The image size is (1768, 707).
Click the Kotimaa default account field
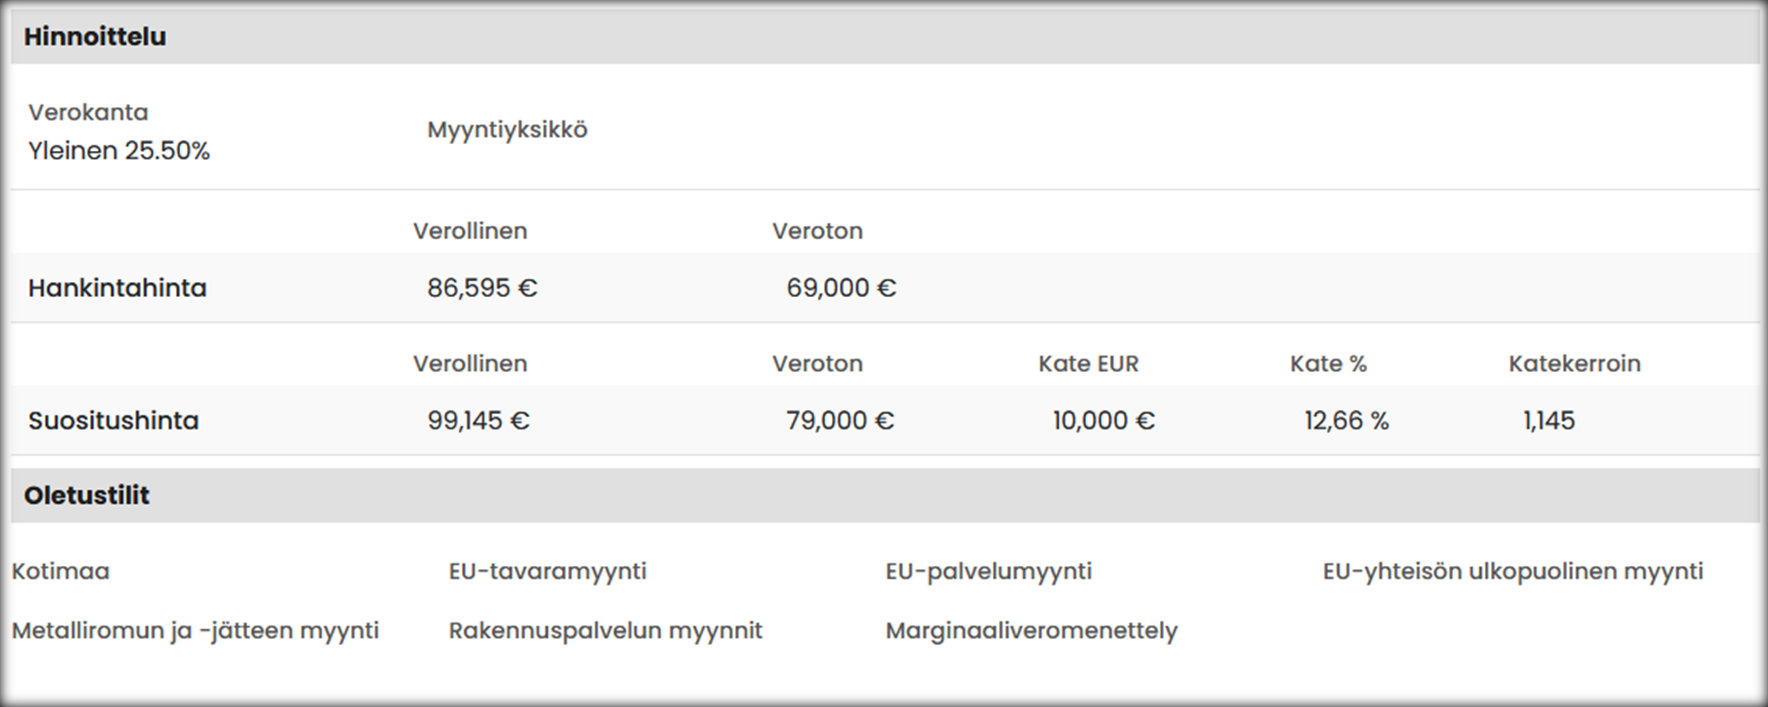(x=61, y=571)
